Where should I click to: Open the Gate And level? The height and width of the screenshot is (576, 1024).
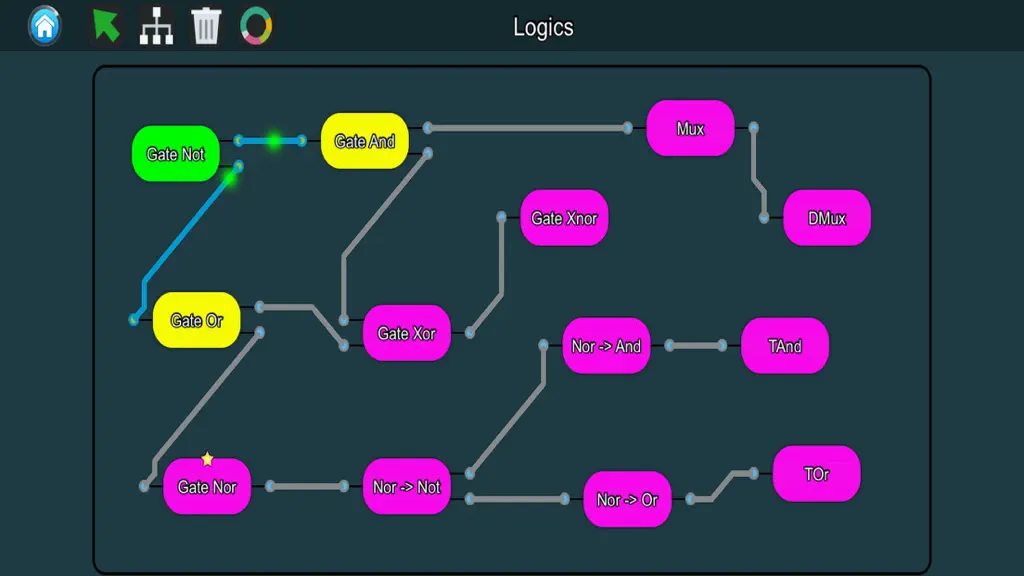(364, 140)
